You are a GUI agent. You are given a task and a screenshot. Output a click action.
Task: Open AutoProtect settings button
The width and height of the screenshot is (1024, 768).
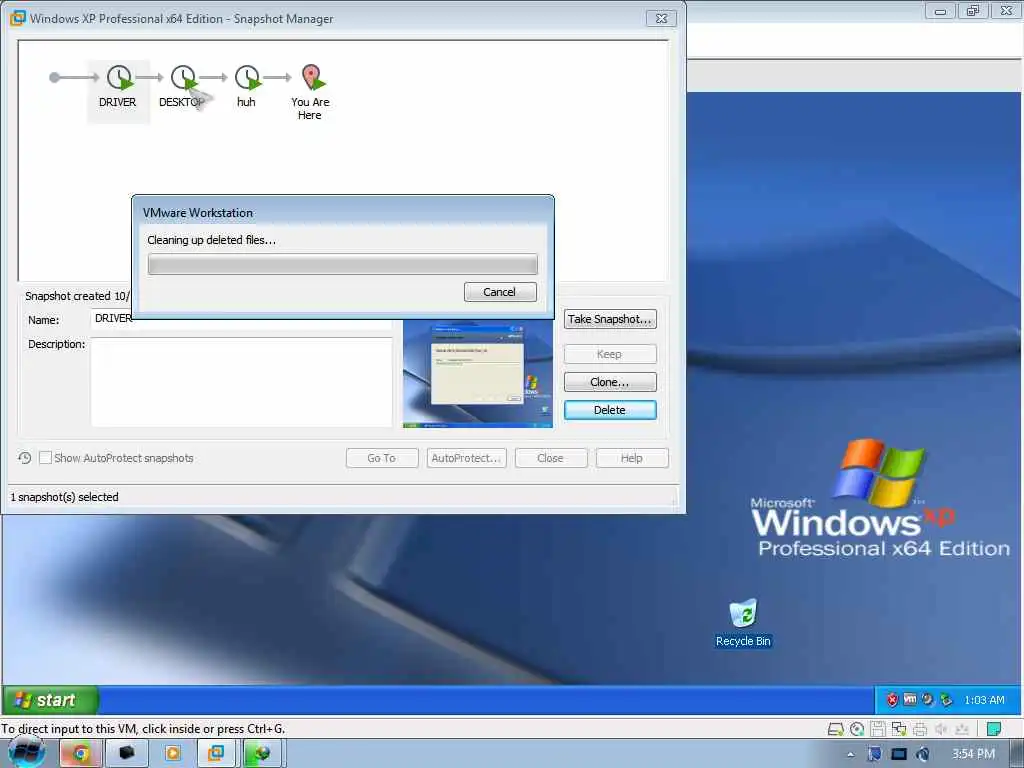pyautogui.click(x=466, y=458)
